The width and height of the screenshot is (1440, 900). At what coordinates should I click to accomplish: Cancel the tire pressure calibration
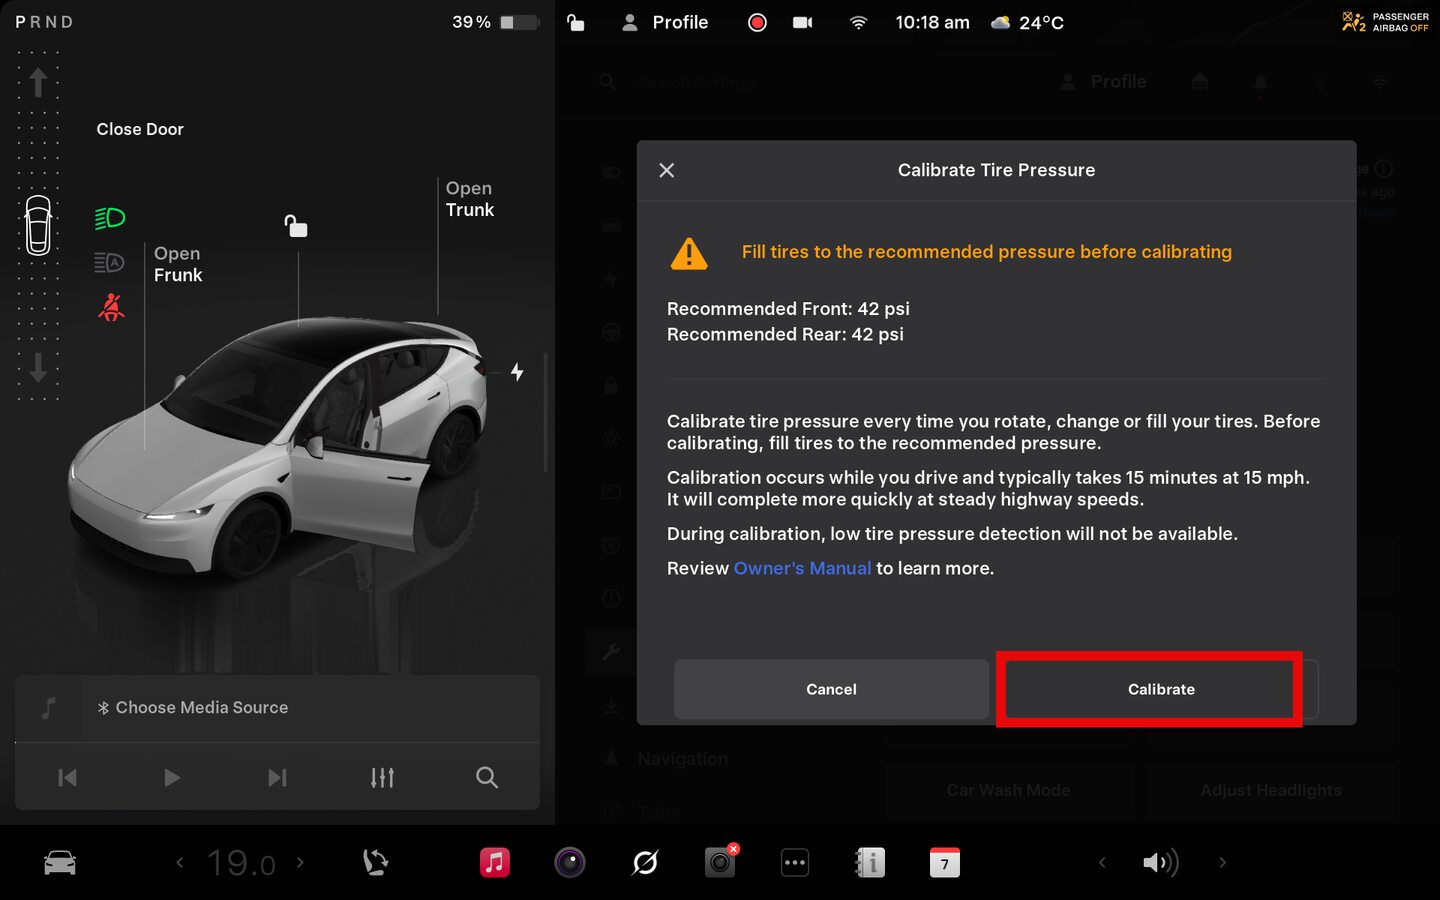point(831,689)
